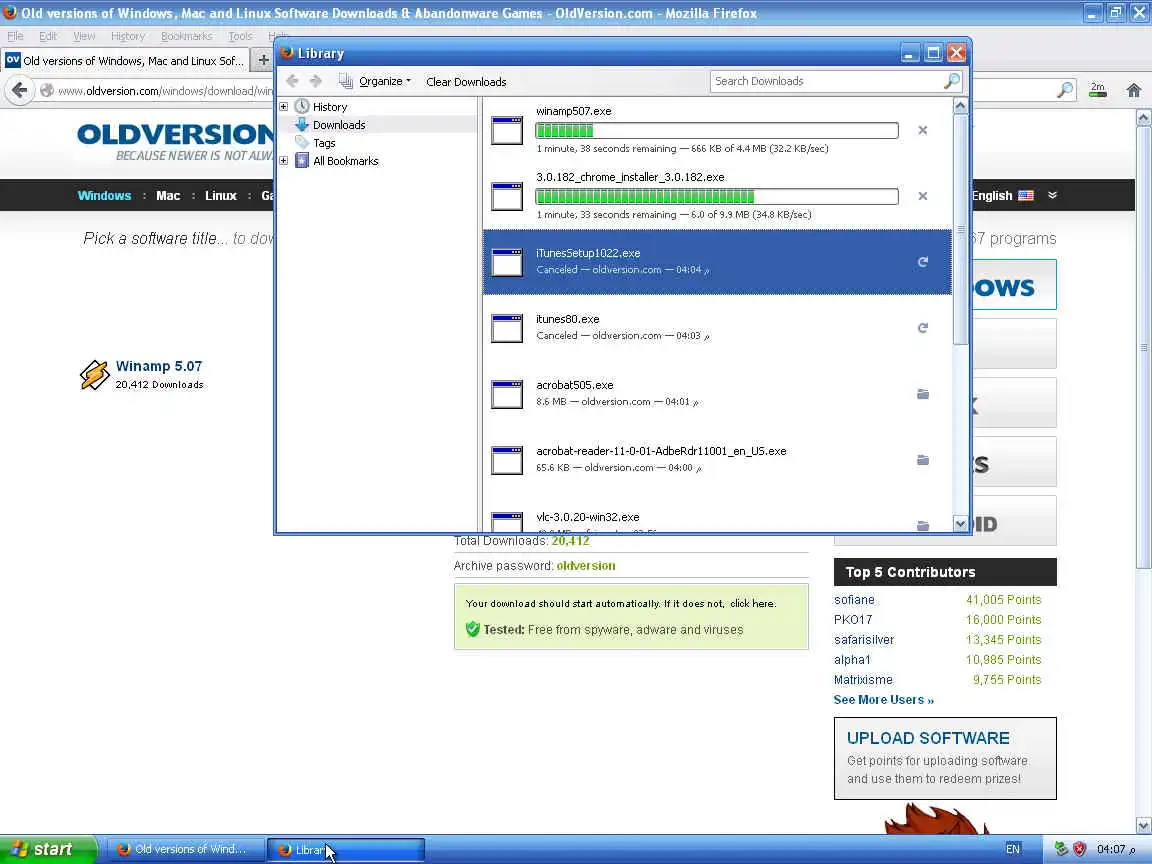Click the Library back arrow
The height and width of the screenshot is (864, 1152).
[x=292, y=81]
